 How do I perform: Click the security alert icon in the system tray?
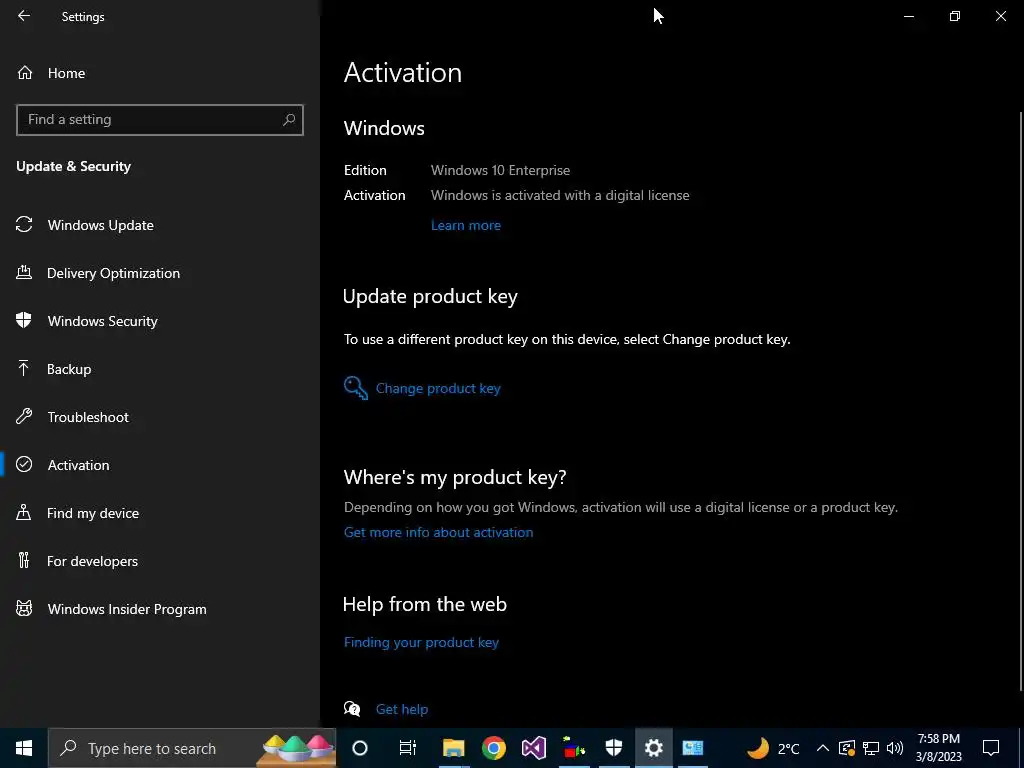[846, 748]
